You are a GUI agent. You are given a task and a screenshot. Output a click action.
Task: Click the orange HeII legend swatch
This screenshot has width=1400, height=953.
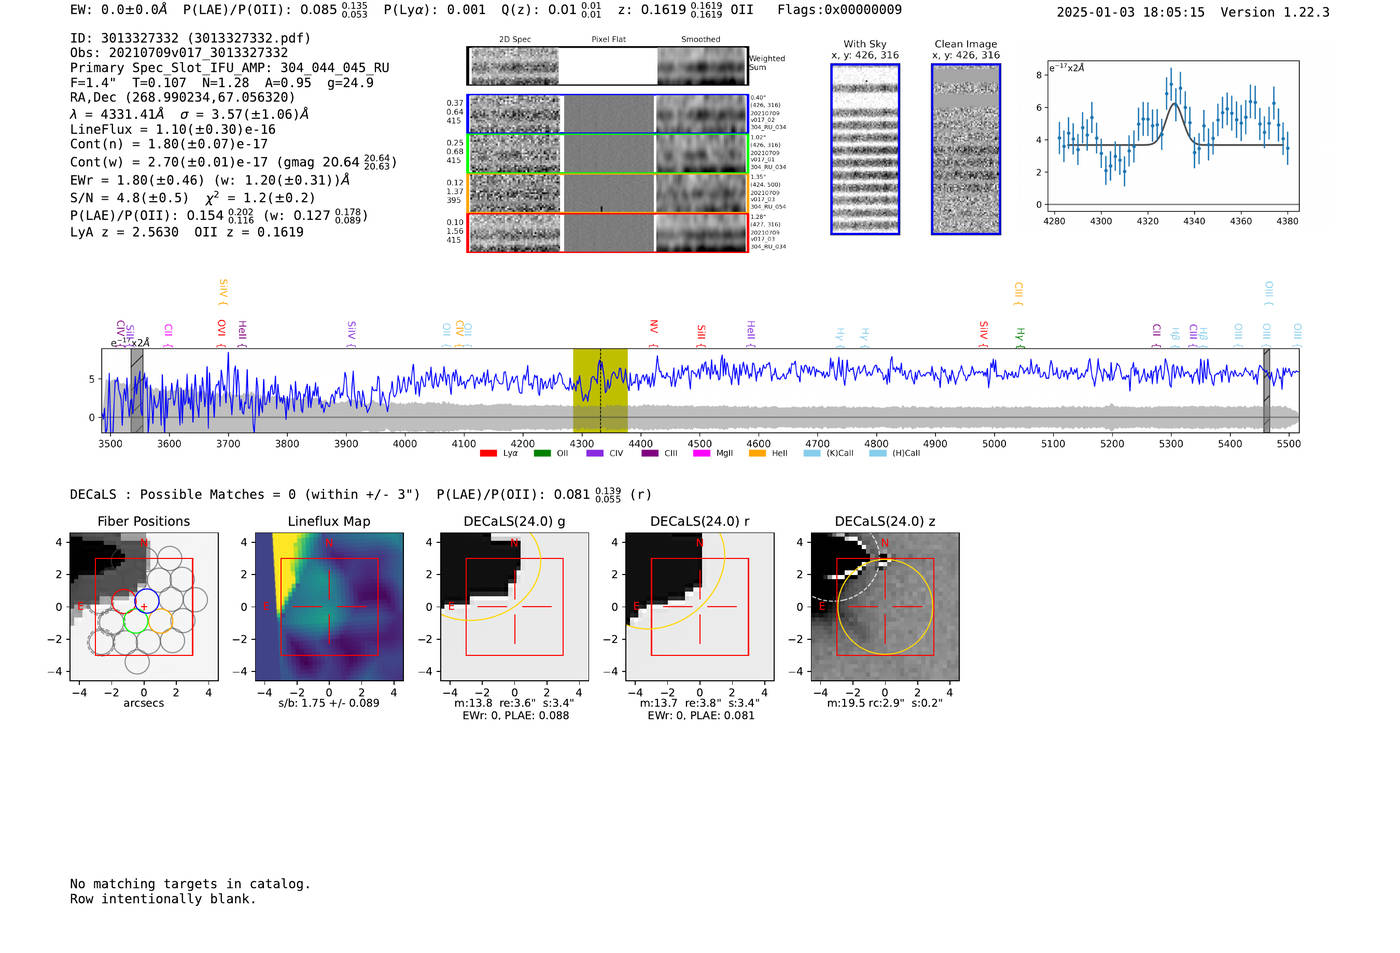click(757, 453)
